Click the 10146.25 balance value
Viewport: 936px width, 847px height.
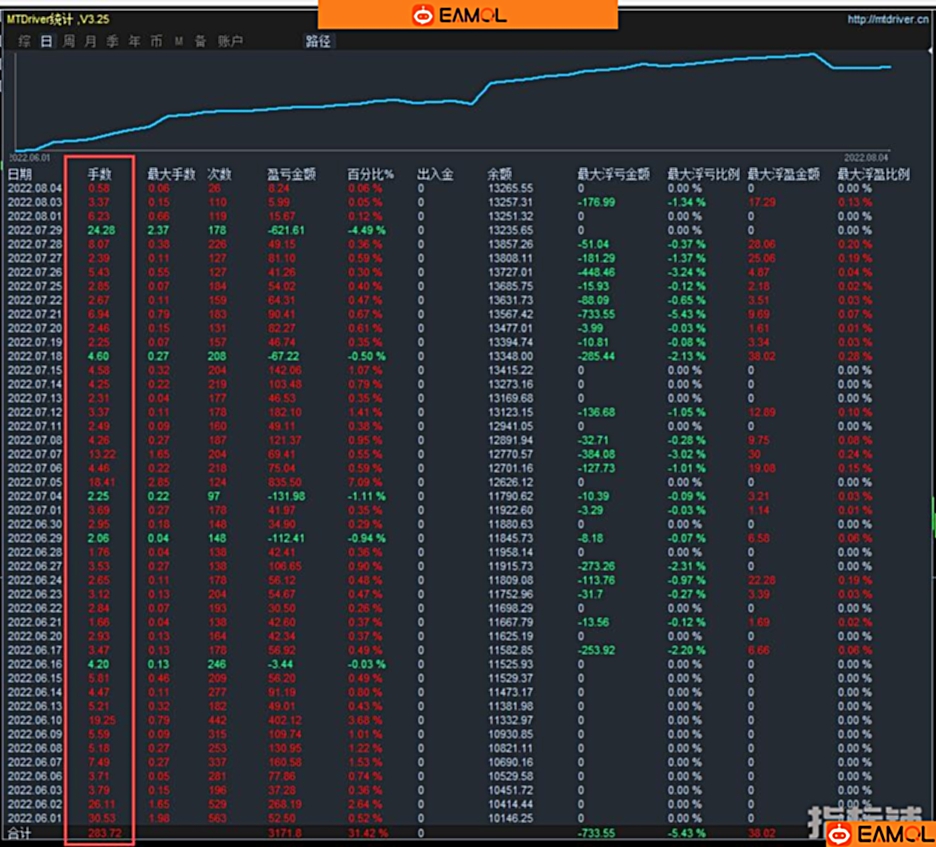pyautogui.click(x=511, y=818)
